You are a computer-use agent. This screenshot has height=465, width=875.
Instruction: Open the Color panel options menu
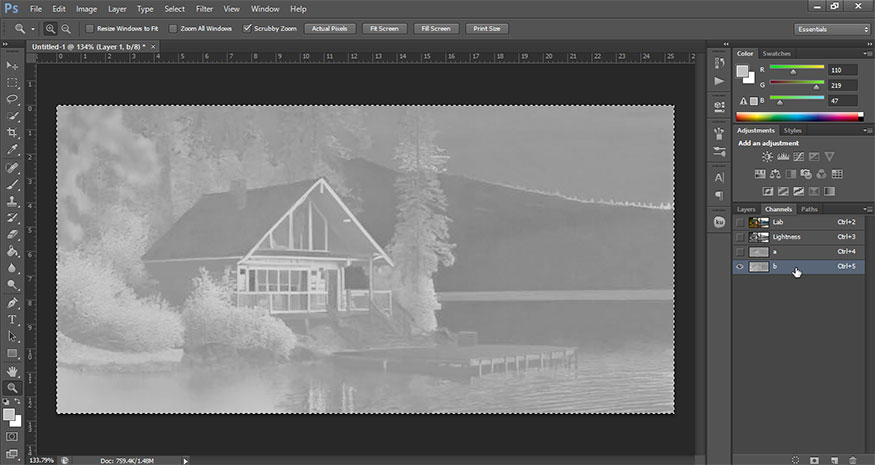pyautogui.click(x=867, y=53)
